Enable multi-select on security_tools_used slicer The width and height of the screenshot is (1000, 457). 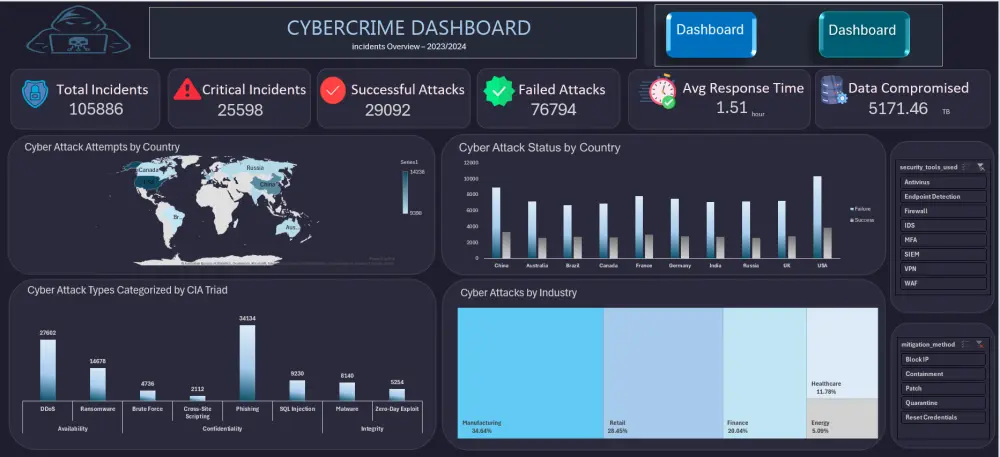[966, 167]
